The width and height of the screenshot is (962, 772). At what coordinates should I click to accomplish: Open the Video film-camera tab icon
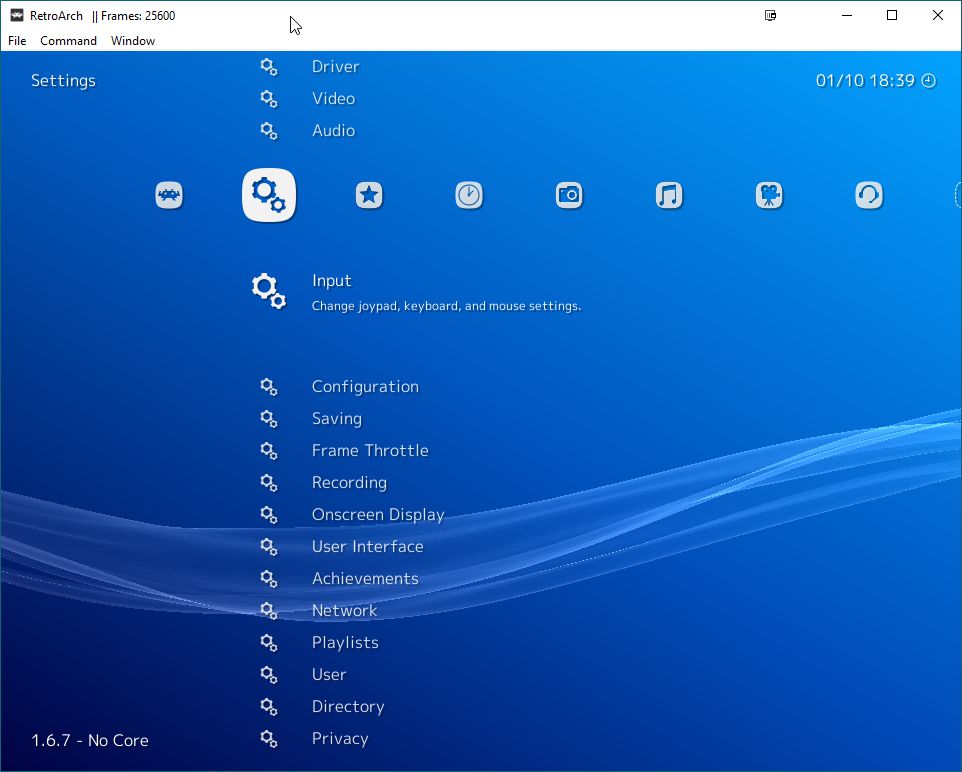click(x=768, y=195)
